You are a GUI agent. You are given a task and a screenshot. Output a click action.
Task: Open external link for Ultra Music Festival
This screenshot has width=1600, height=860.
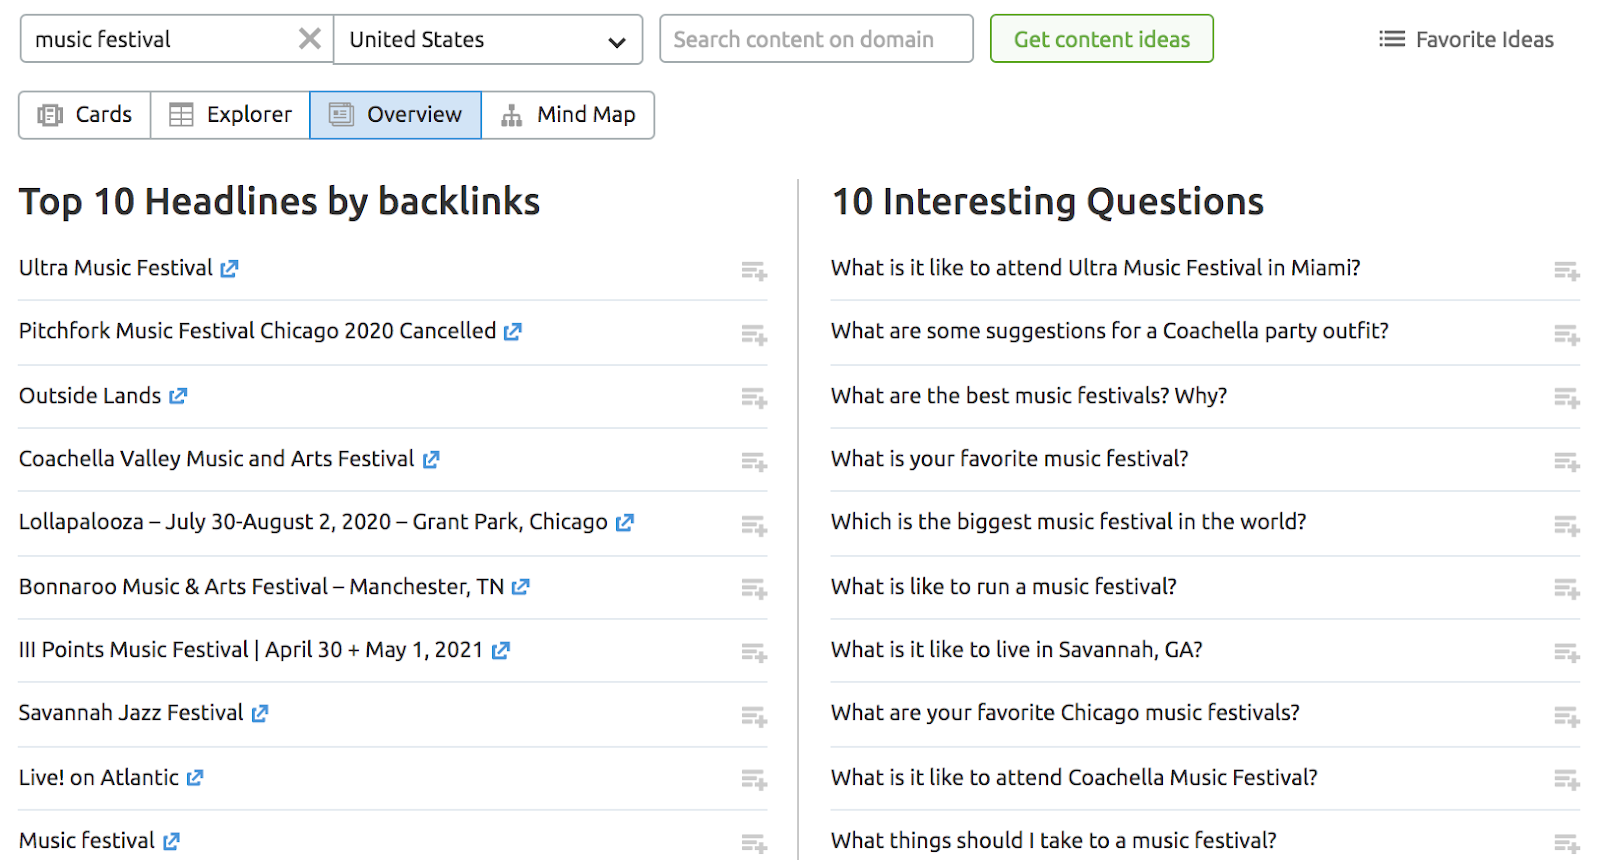point(230,269)
